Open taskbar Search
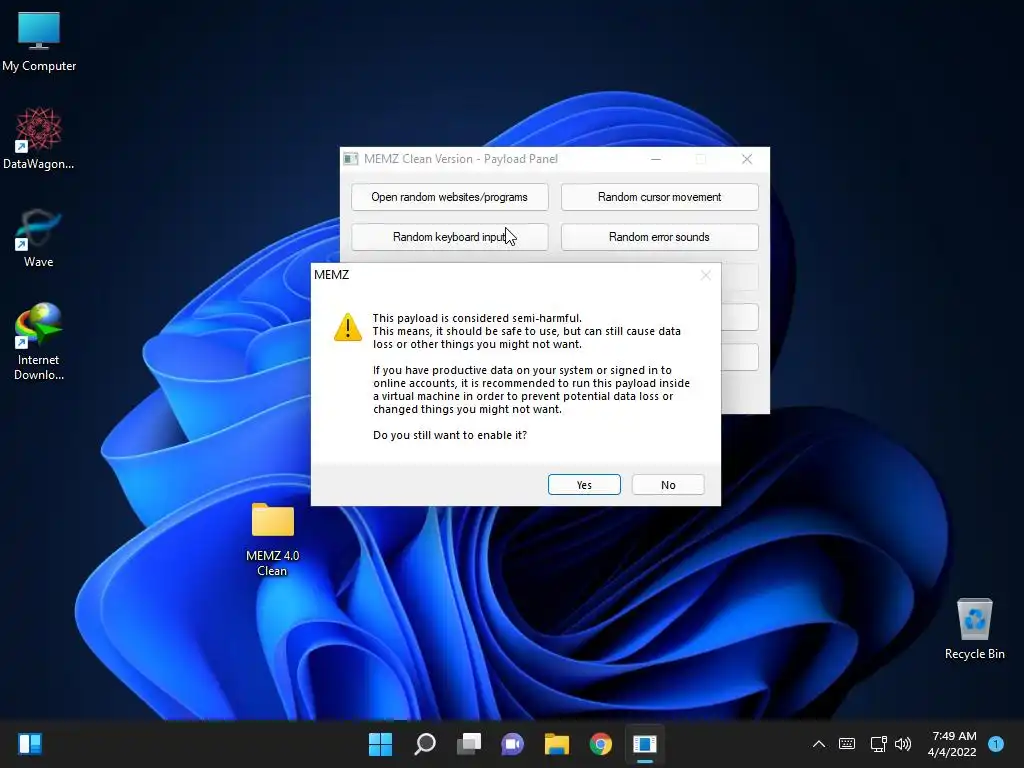Screen dimensions: 1024x768 click(x=424, y=744)
